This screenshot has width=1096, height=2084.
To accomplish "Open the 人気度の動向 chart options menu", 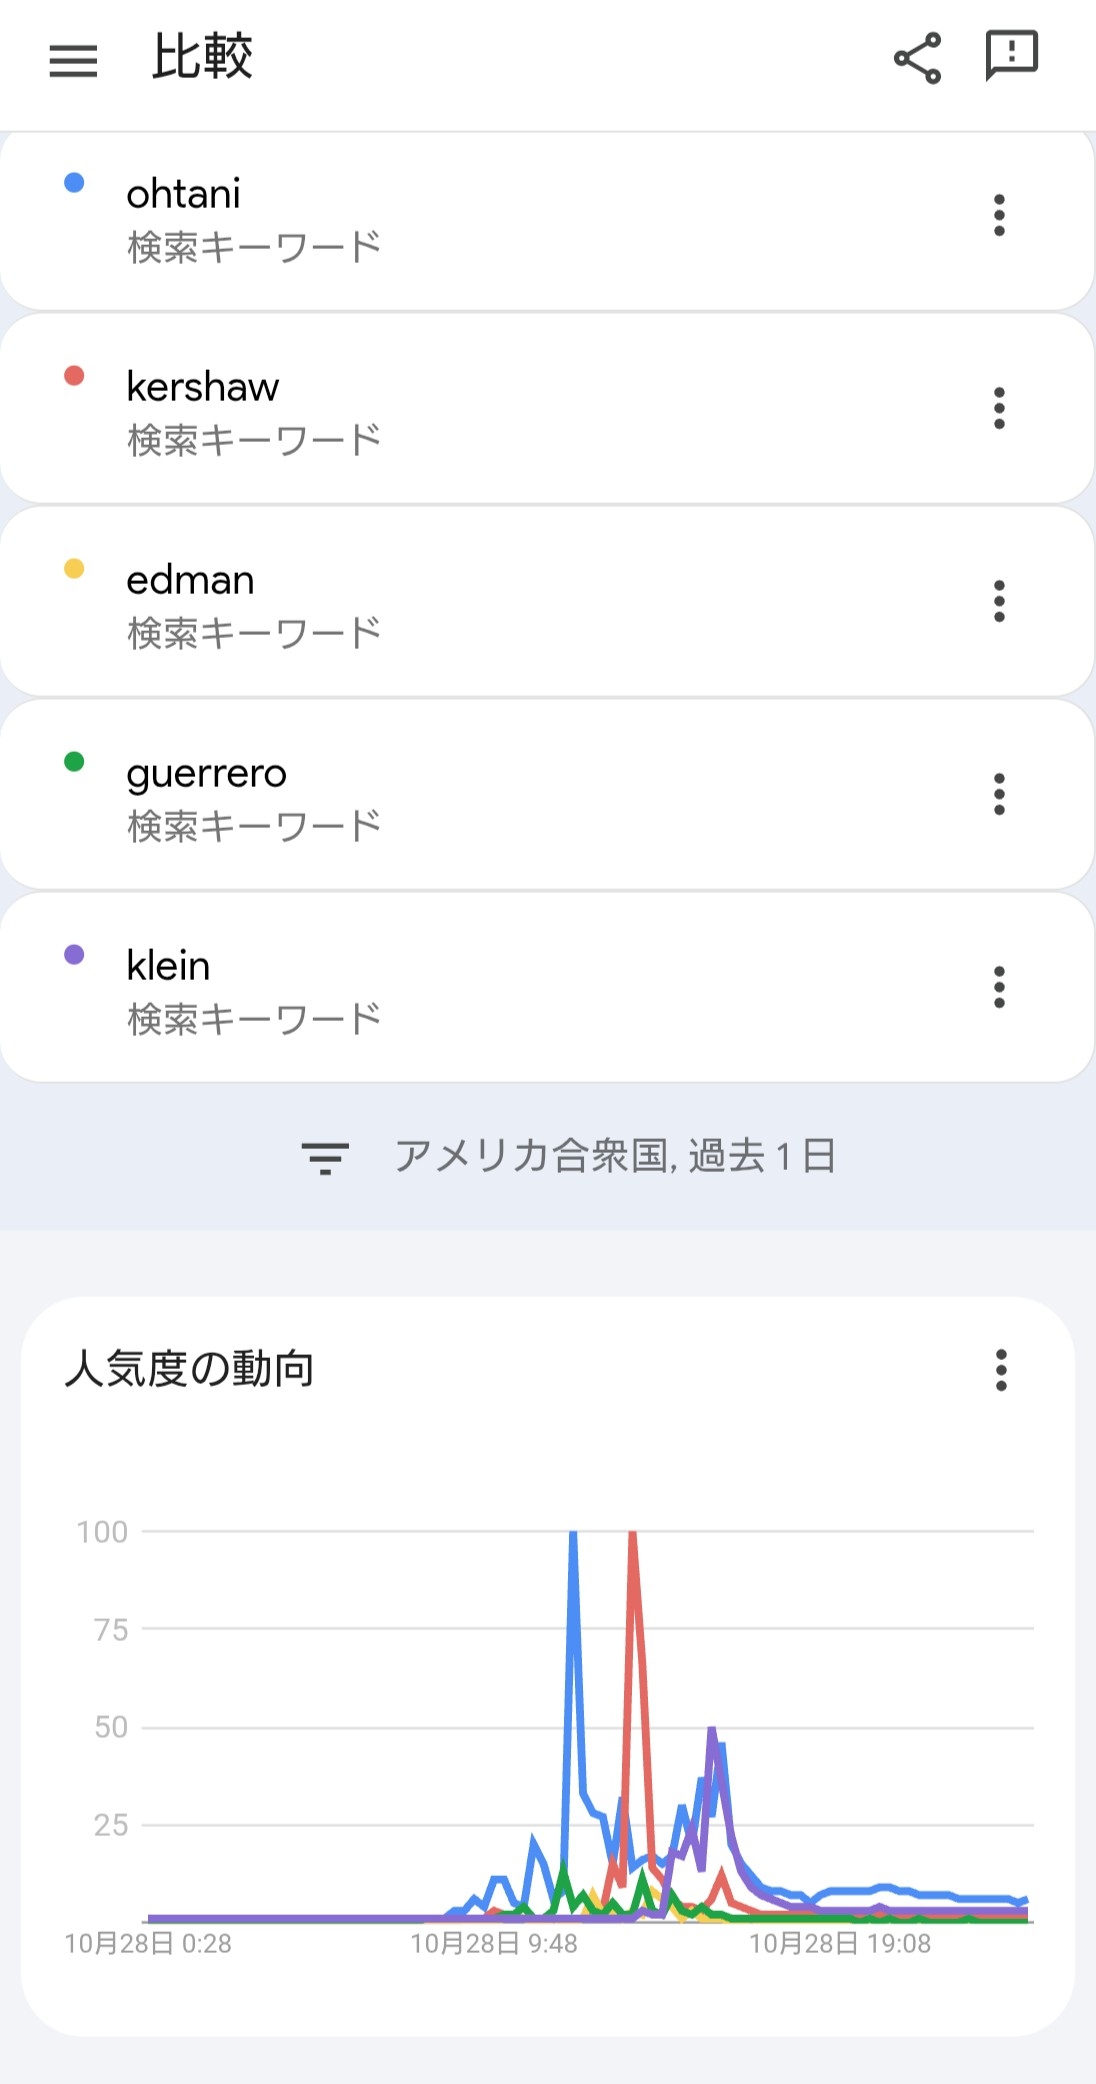I will [1000, 1370].
